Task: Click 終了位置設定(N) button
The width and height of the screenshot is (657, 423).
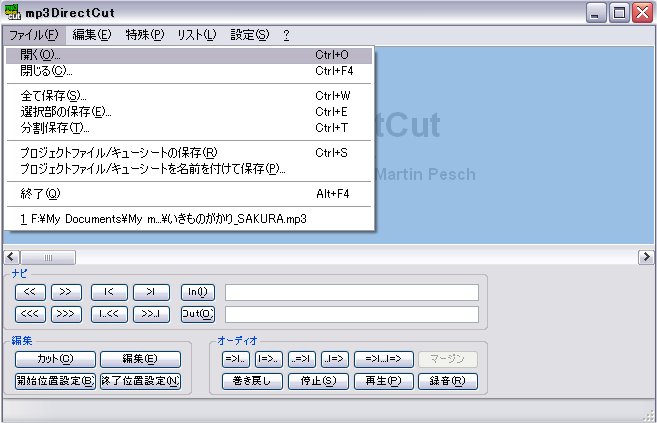Action: 140,381
